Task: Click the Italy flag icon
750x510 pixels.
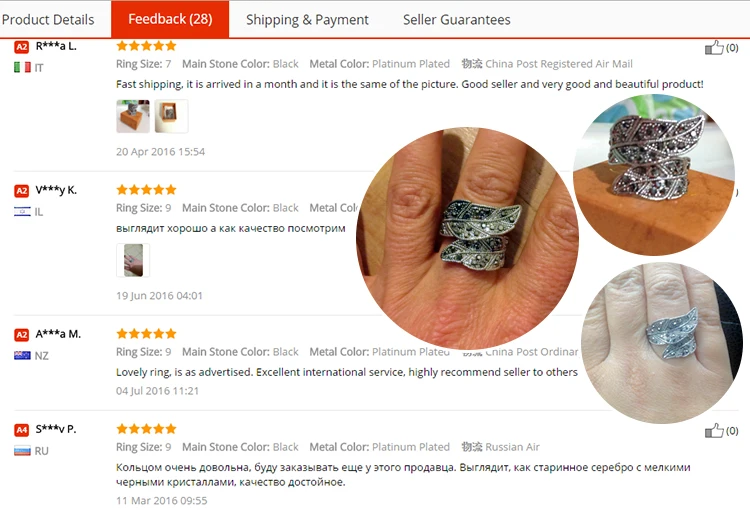Action: coord(22,67)
